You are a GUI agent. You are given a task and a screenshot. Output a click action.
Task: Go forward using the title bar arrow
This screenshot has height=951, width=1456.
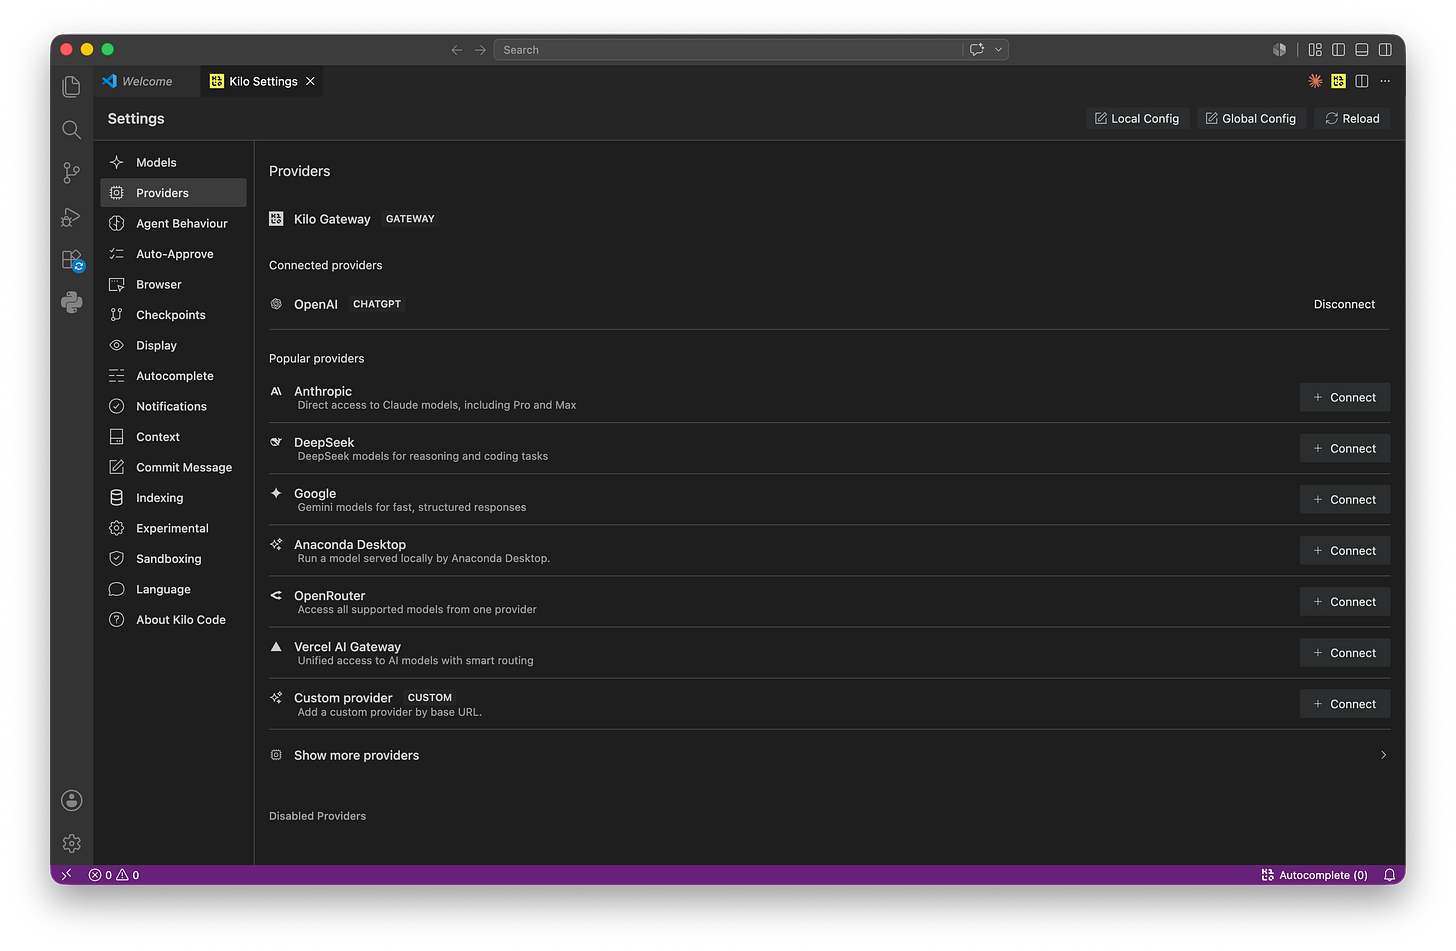480,50
